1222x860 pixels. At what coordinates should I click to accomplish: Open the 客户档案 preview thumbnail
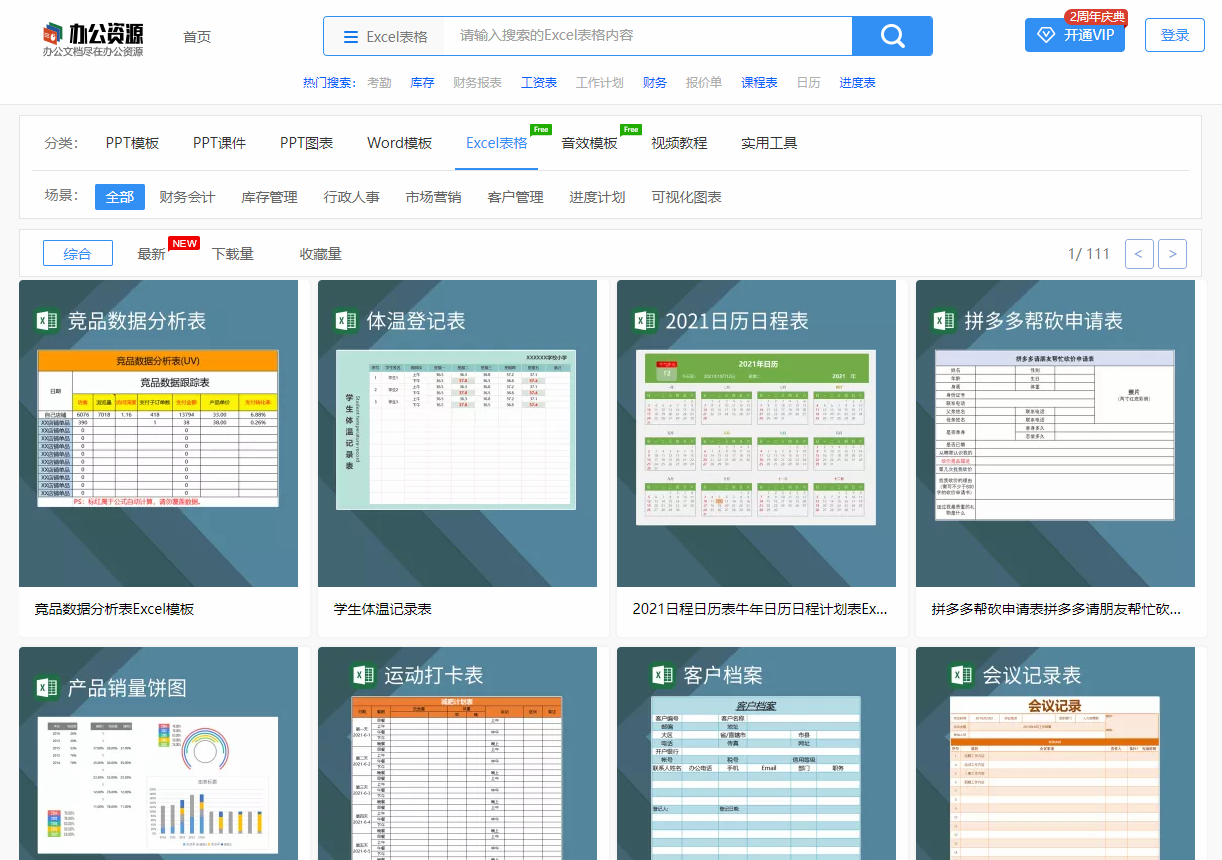[x=755, y=778]
